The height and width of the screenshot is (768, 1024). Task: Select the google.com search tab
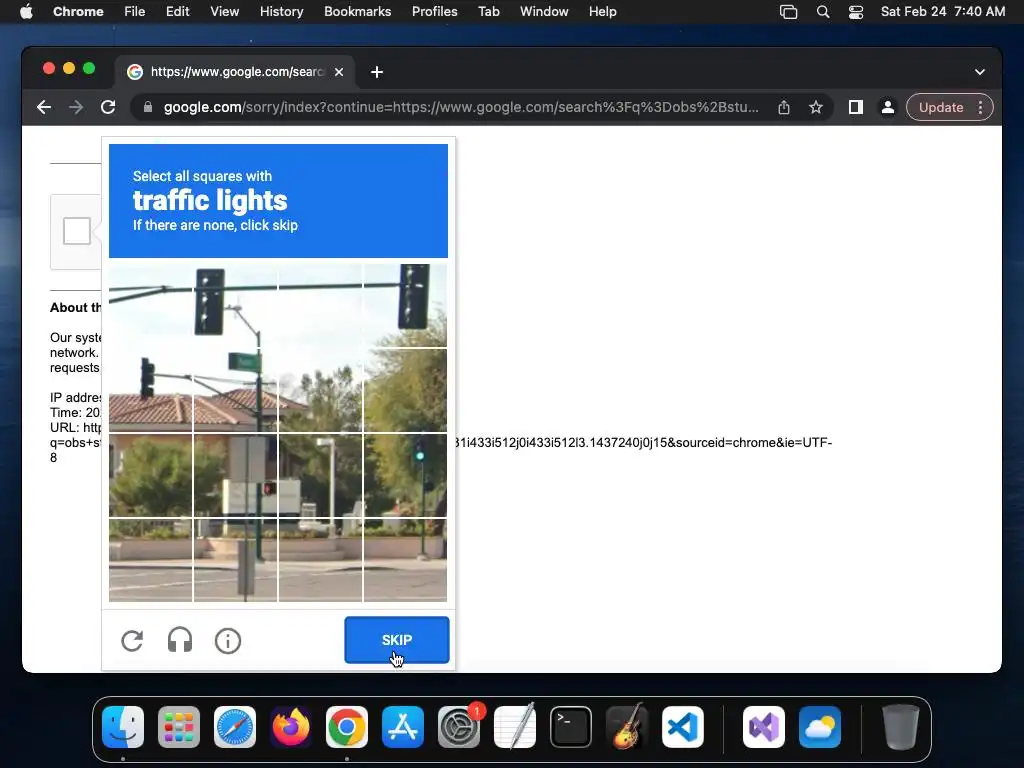pos(235,72)
